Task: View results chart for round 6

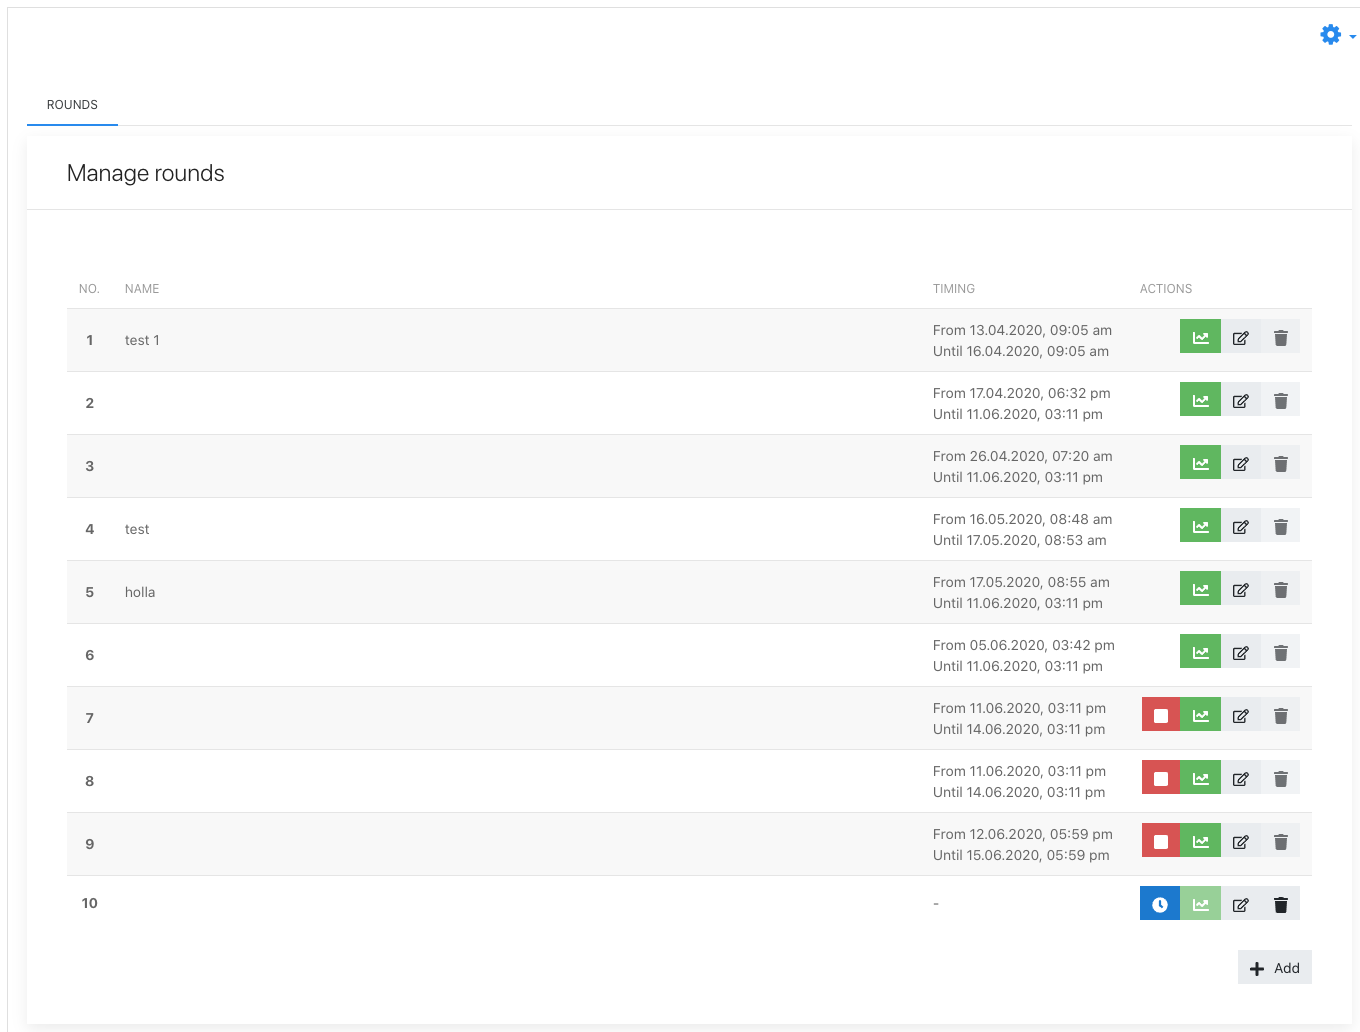Action: coord(1200,652)
